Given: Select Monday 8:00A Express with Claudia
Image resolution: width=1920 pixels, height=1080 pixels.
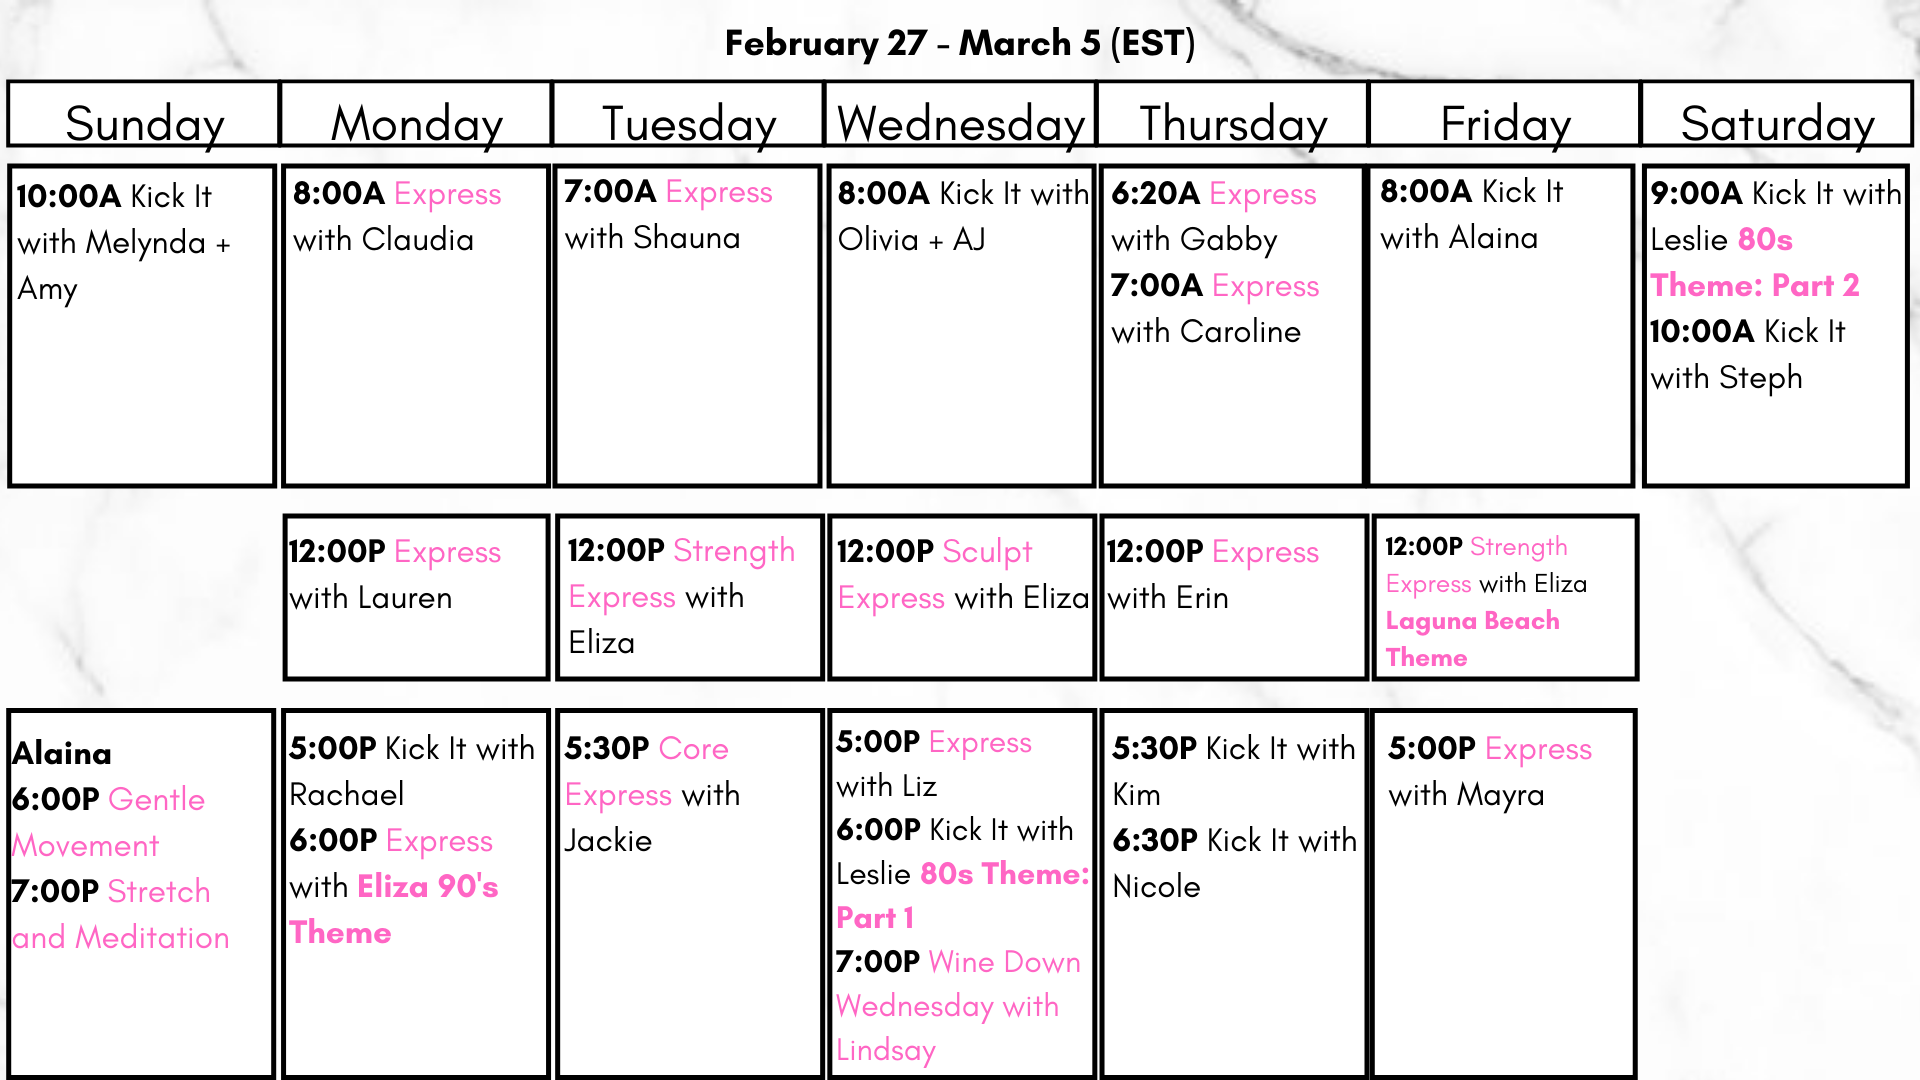Looking at the screenshot, I should click(397, 216).
